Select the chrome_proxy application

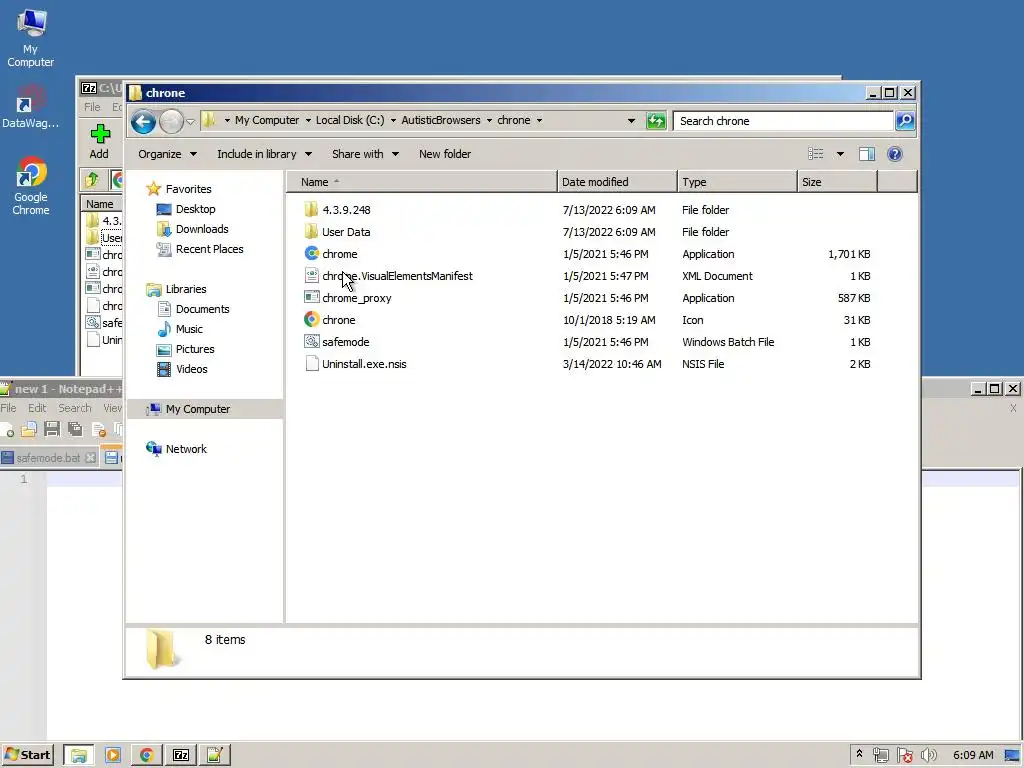(357, 298)
